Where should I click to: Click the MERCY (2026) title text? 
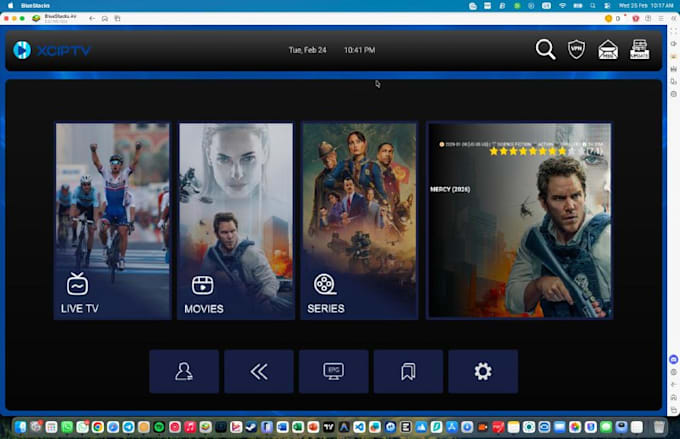(x=450, y=189)
